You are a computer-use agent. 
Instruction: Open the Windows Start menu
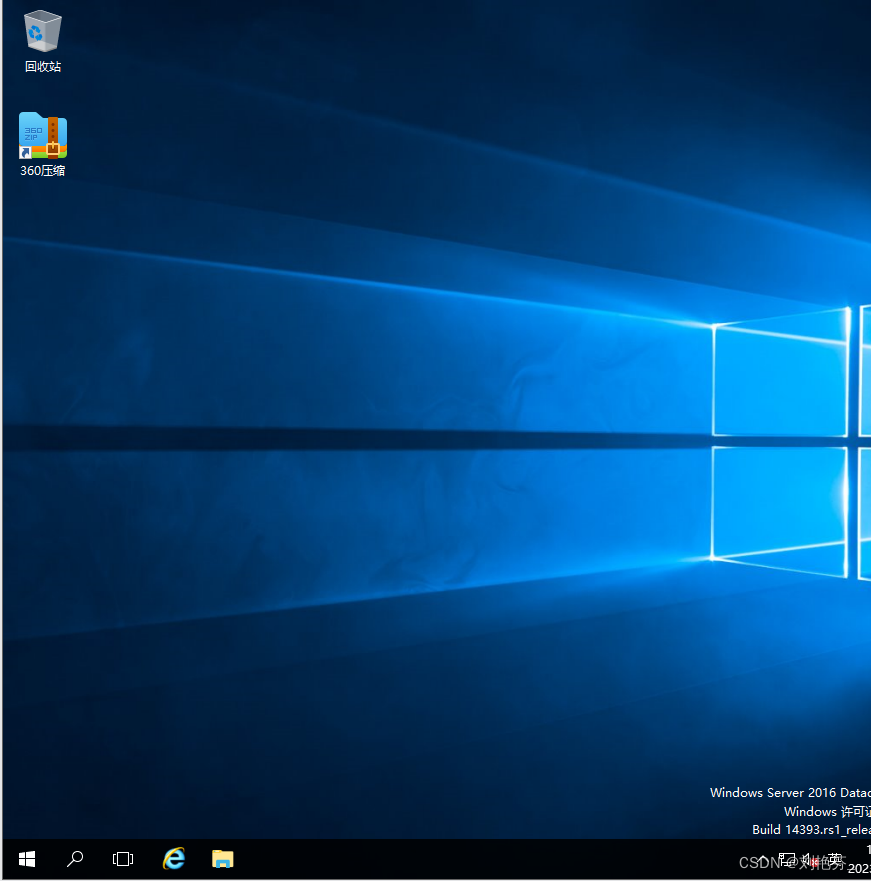27,859
